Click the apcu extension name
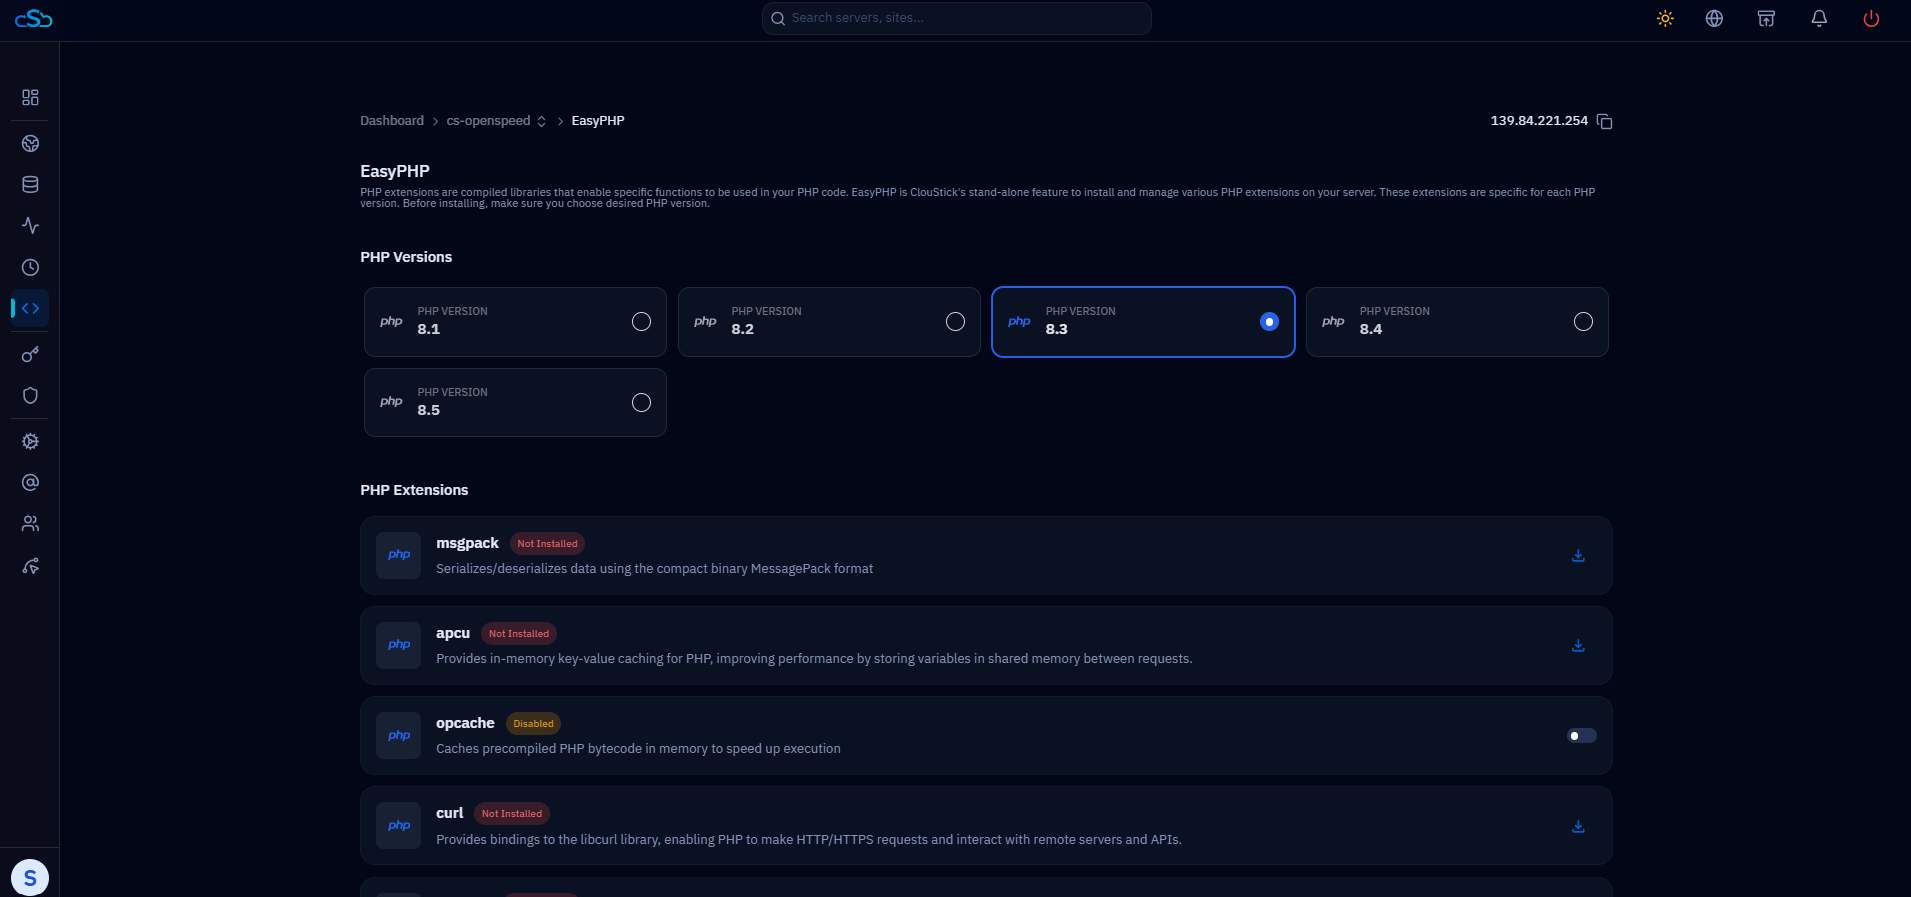 point(453,633)
